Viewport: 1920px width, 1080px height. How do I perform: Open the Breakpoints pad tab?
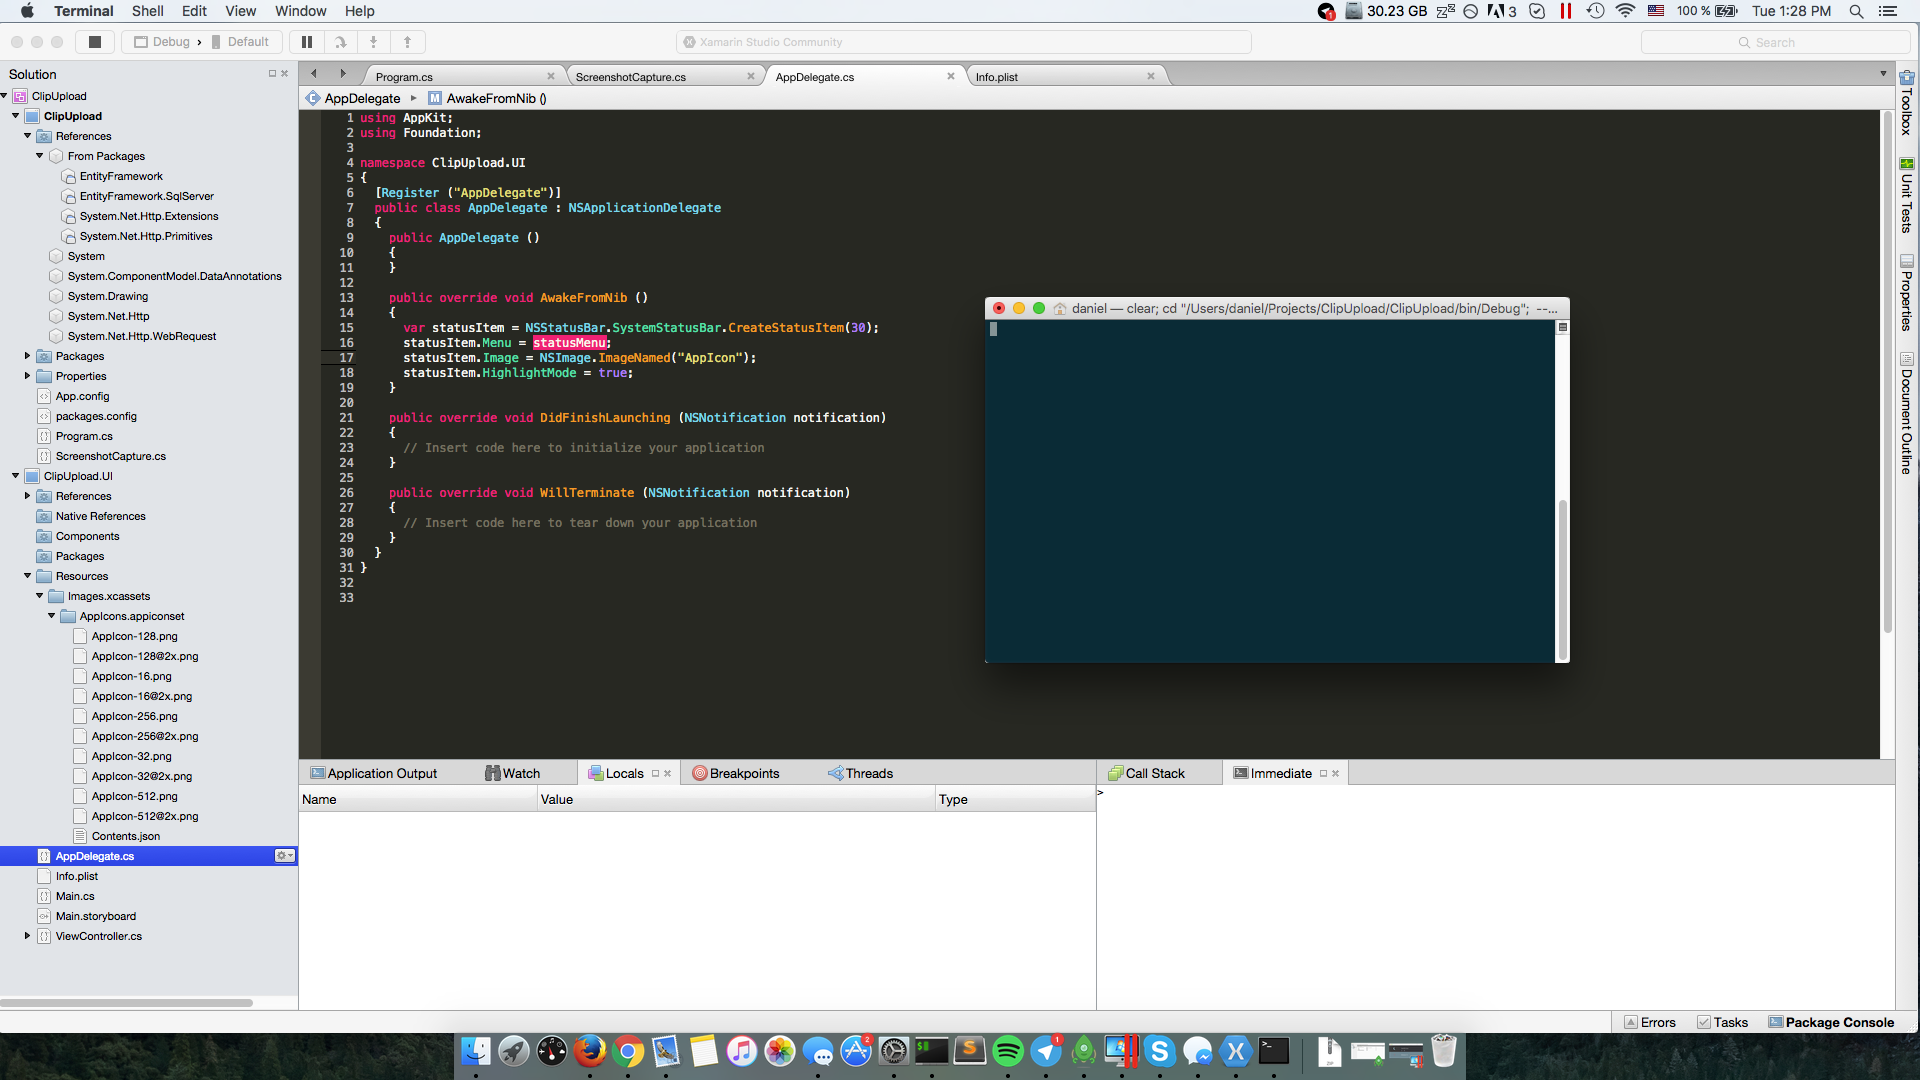[736, 774]
